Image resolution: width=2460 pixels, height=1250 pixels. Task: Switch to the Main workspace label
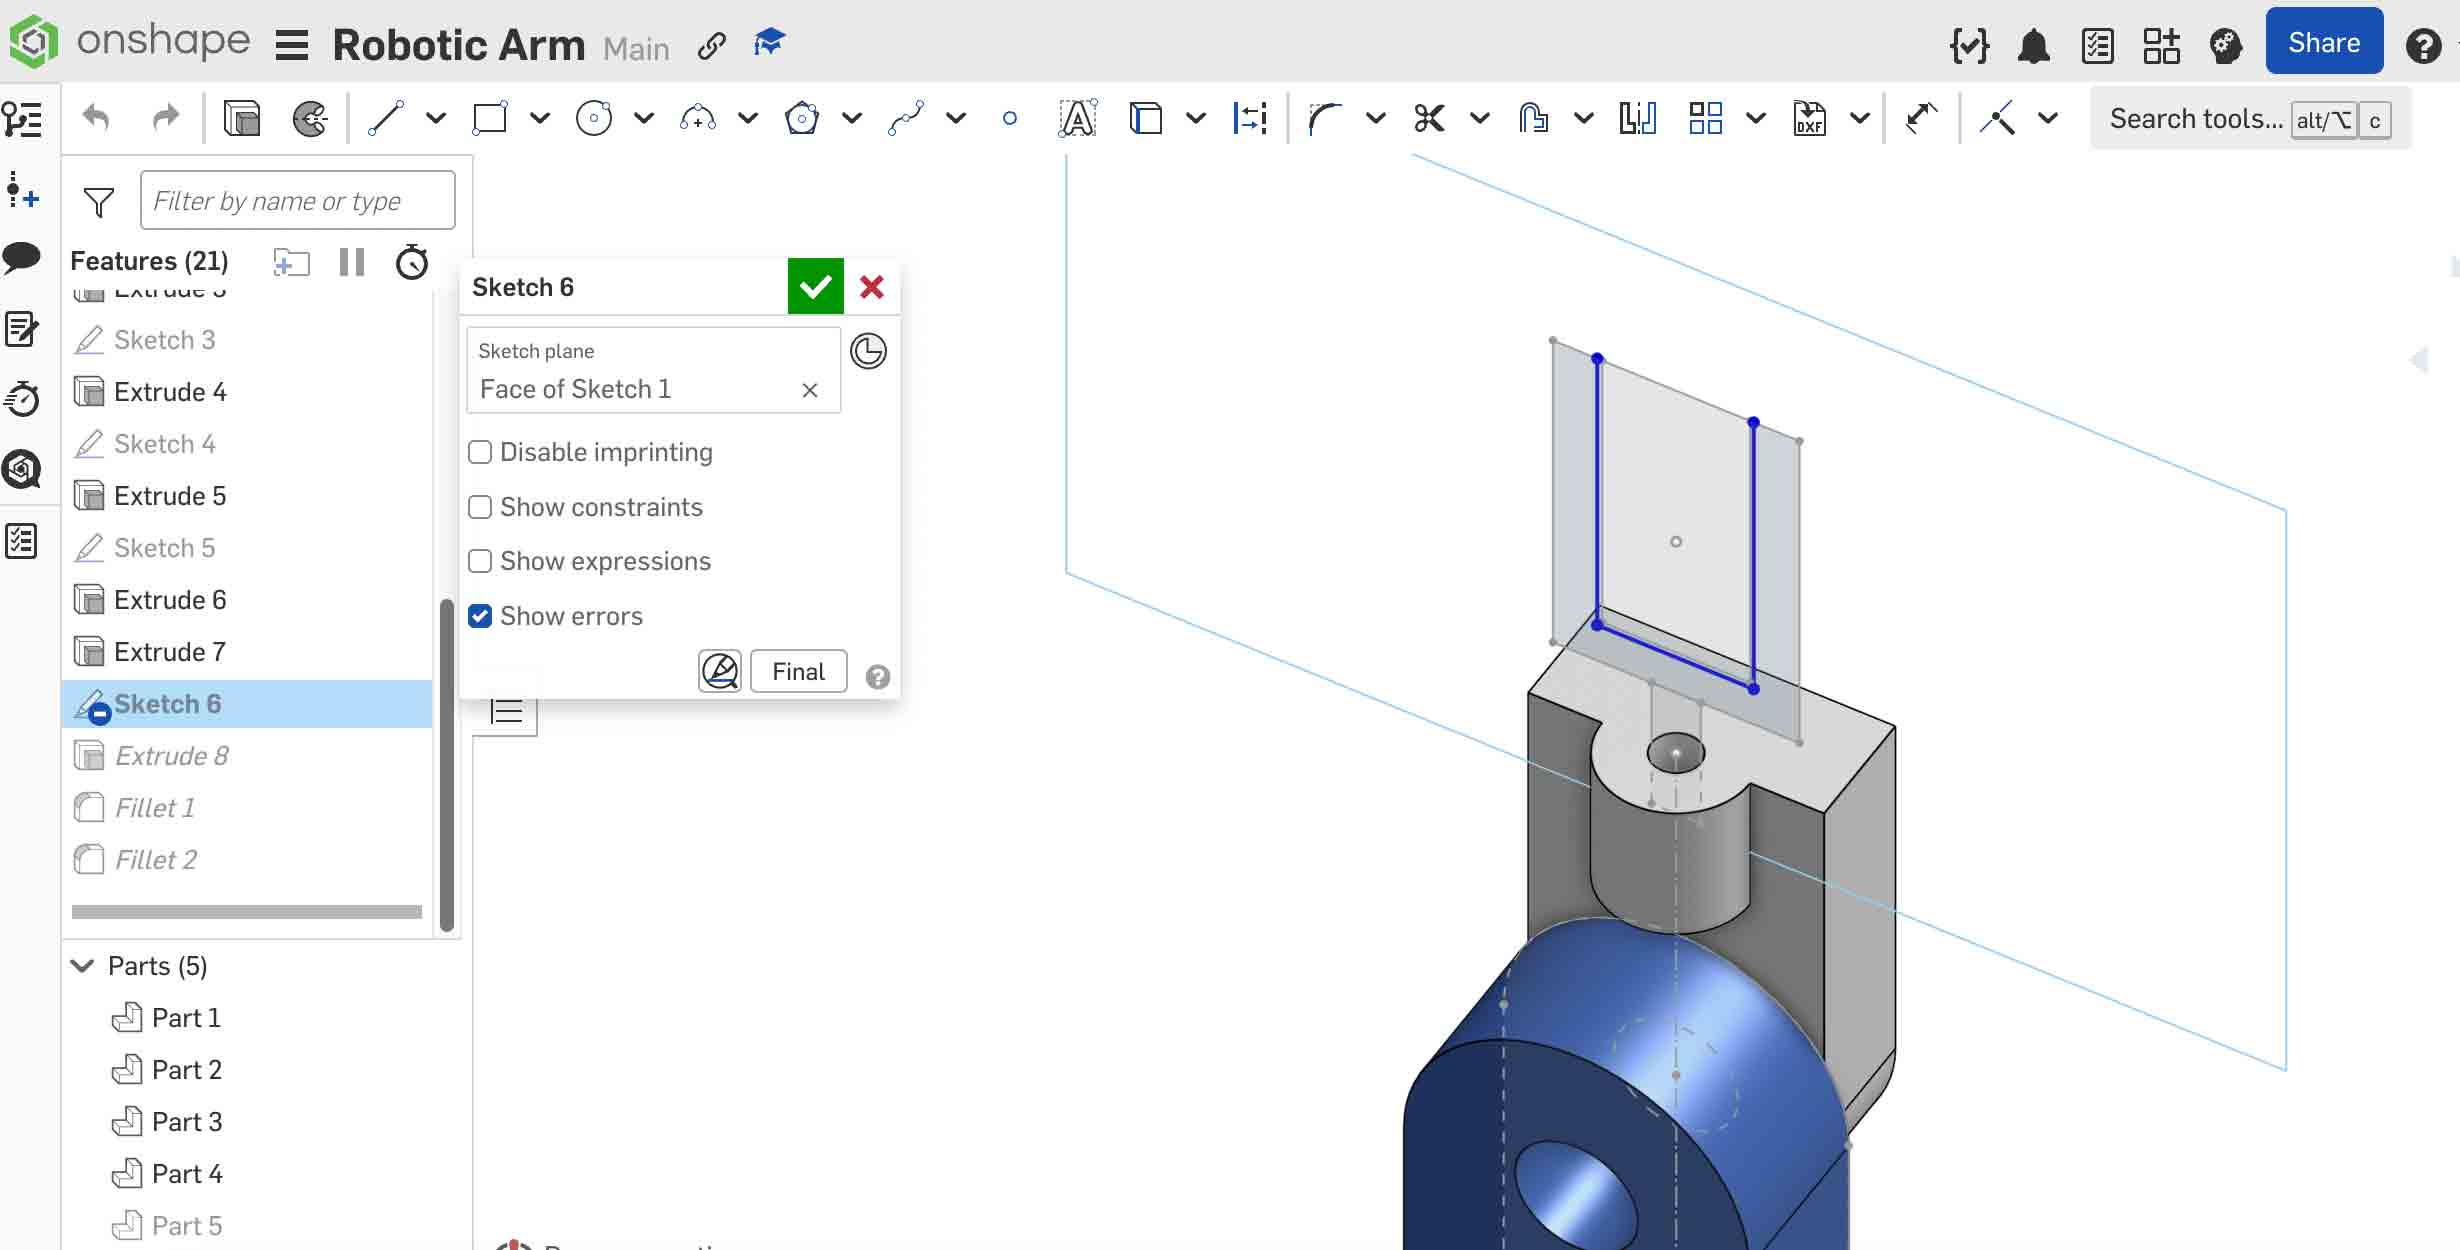637,48
